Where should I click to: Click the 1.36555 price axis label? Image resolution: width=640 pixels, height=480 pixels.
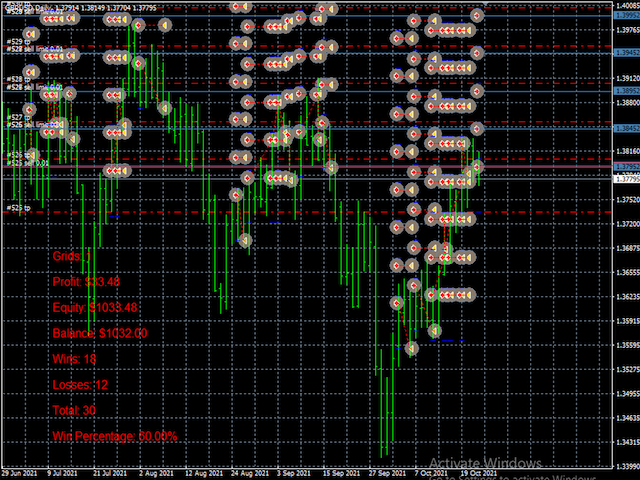[x=627, y=272]
